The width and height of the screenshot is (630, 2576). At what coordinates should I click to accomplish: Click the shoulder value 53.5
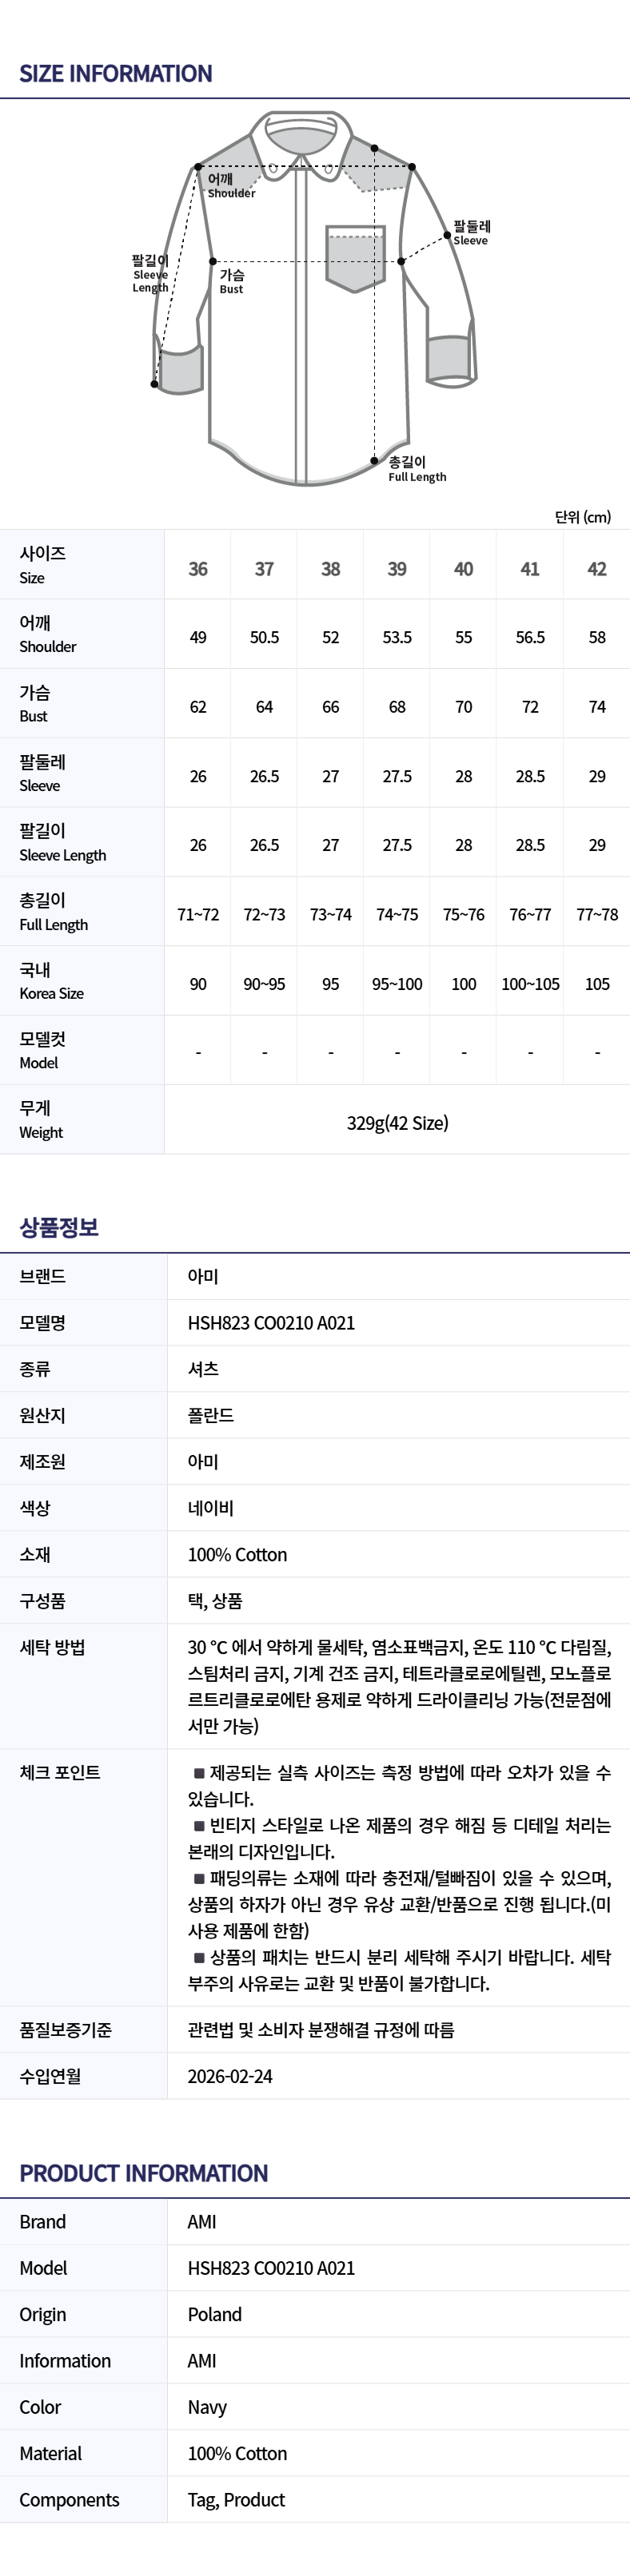pyautogui.click(x=397, y=638)
